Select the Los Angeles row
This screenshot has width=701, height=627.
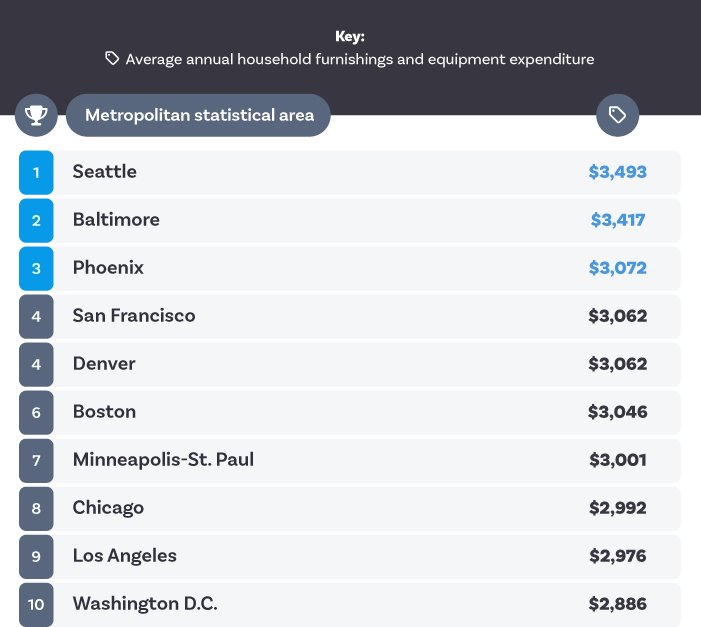[x=350, y=556]
